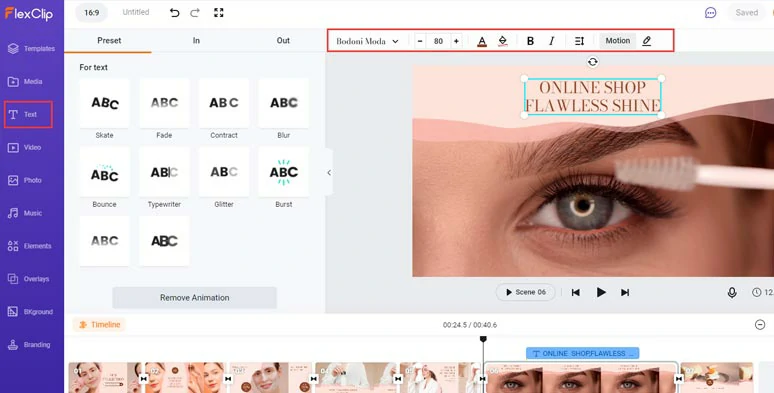The height and width of the screenshot is (393, 774).
Task: Change the 16:9 aspect ratio
Action: 92,13
